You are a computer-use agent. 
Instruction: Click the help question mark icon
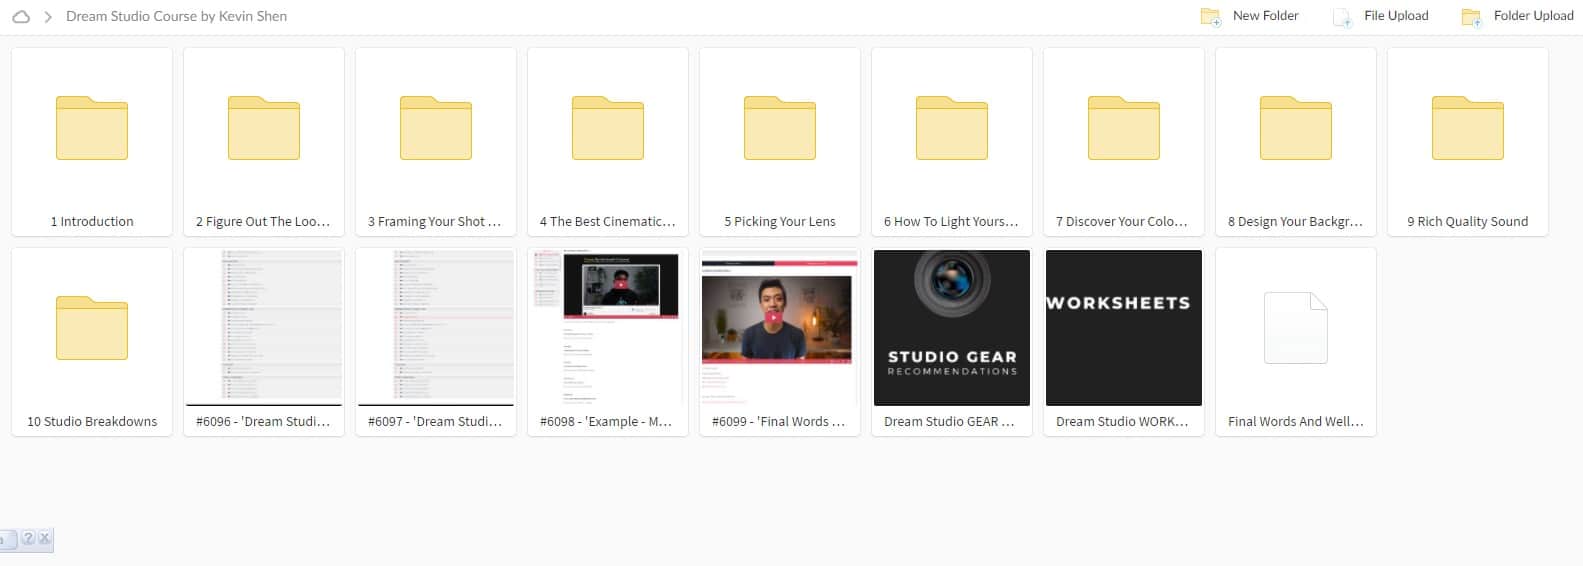click(x=28, y=538)
